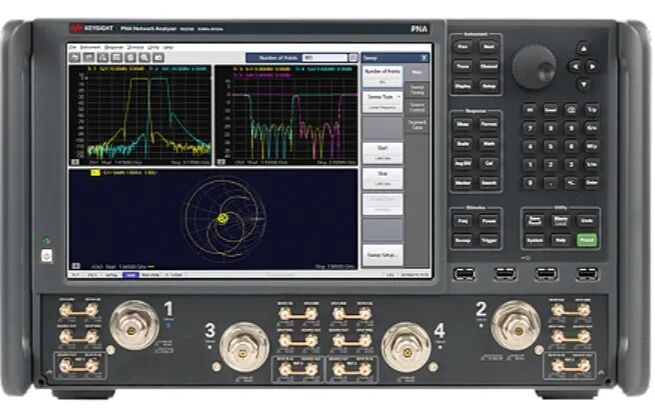The height and width of the screenshot is (415, 655).
Task: Click the last front-panel USB port
Action: pos(587,274)
